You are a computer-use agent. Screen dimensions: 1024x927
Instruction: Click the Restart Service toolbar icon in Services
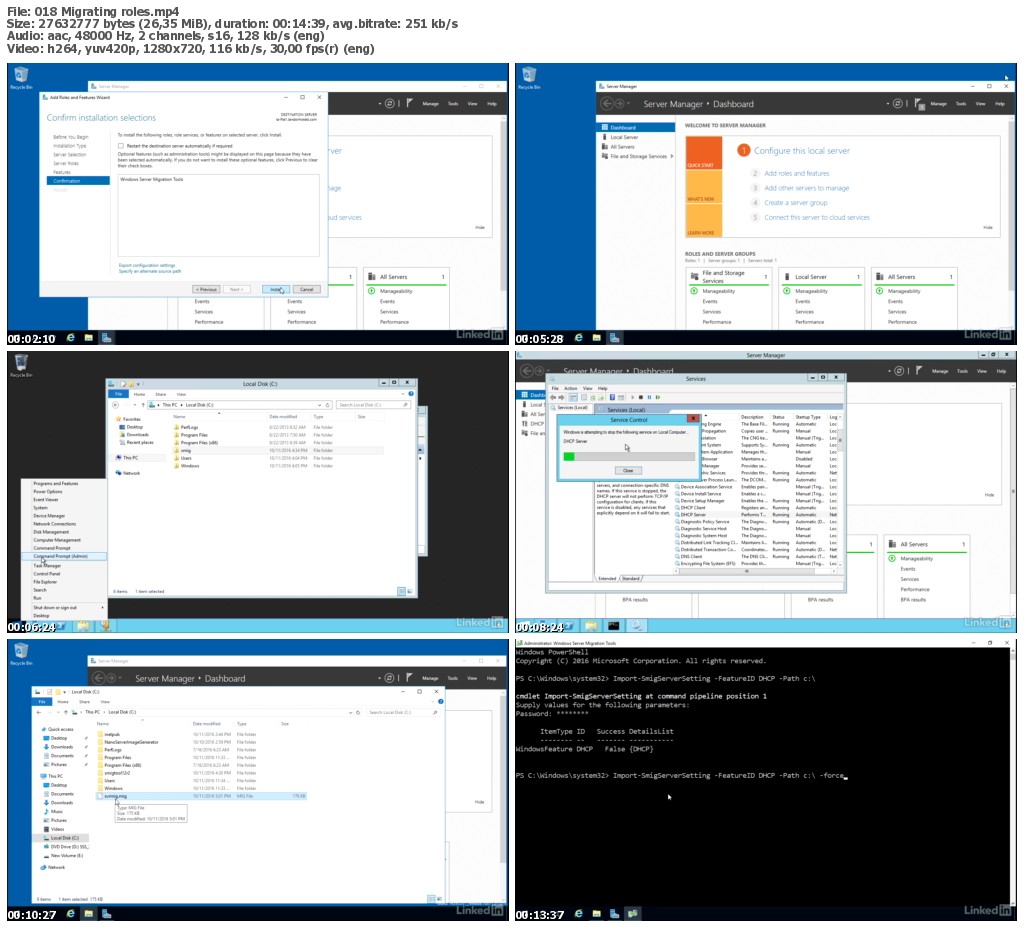(658, 397)
